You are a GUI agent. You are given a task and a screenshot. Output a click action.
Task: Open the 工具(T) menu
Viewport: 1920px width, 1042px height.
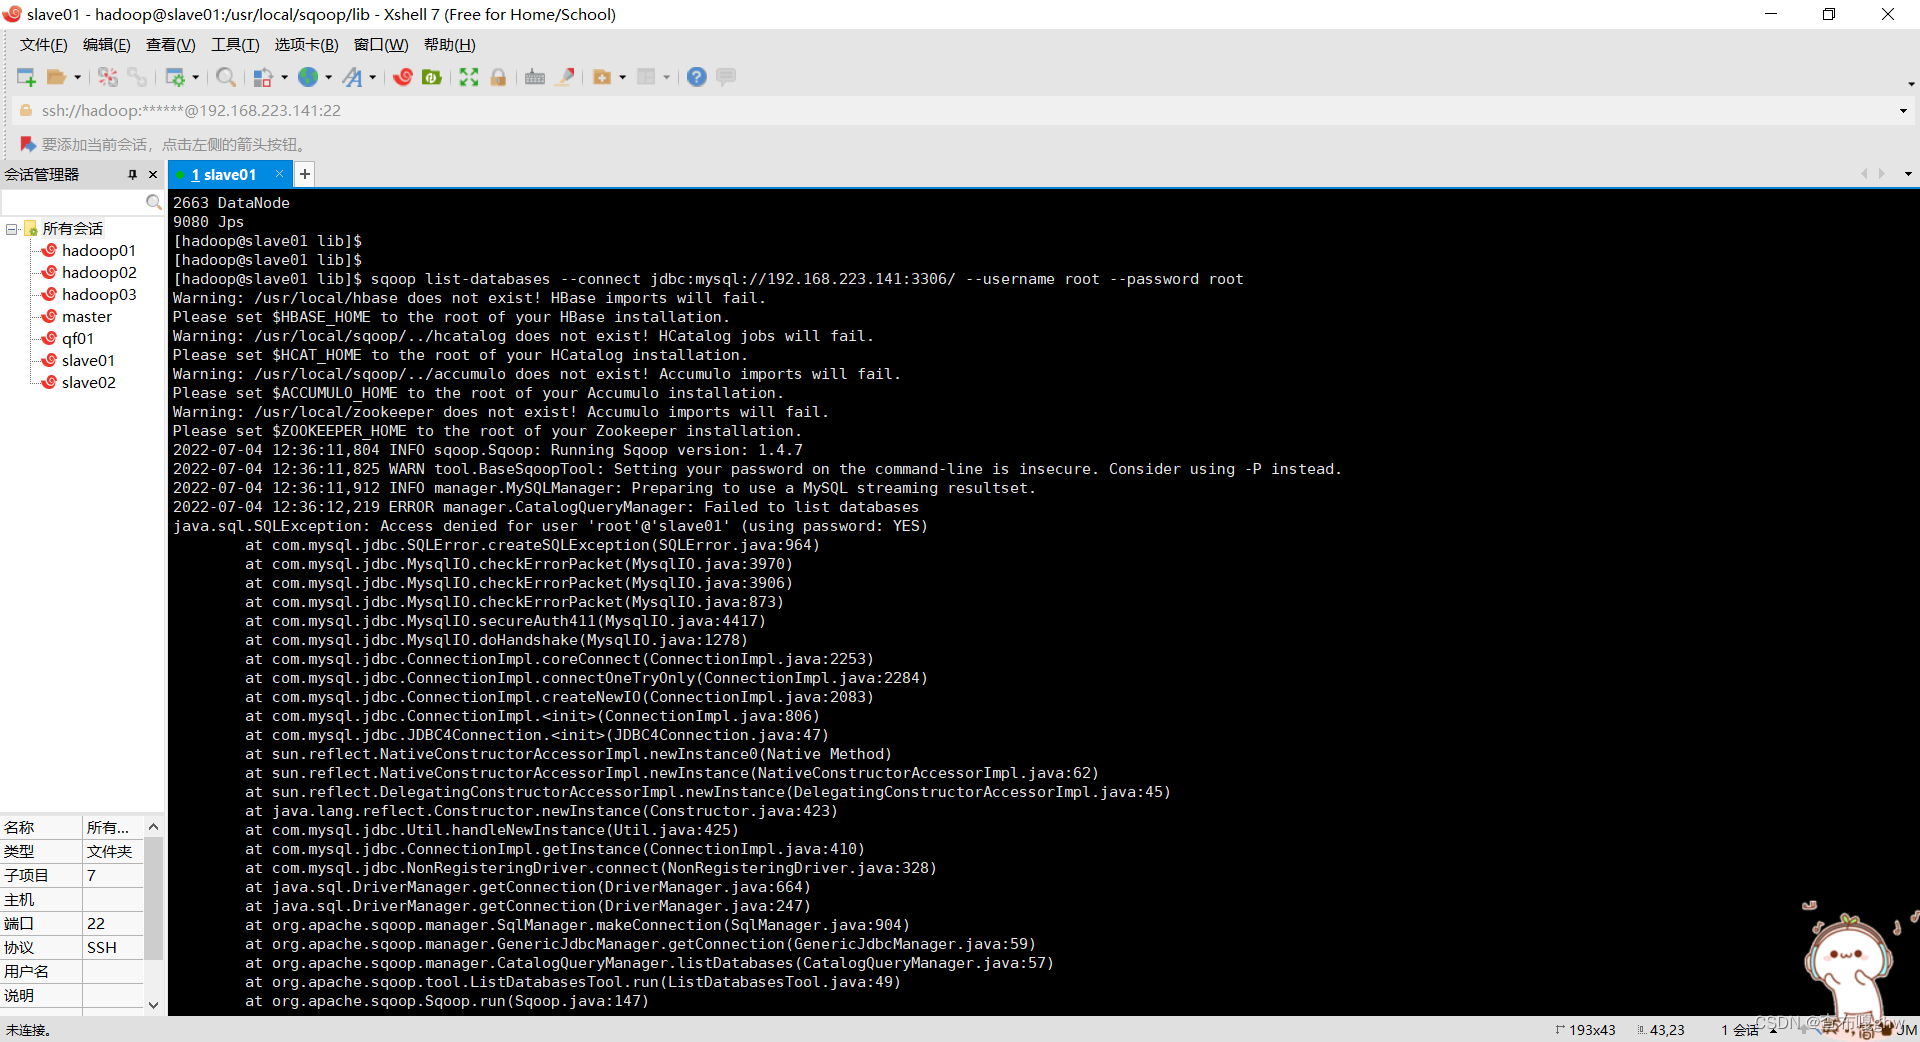234,44
